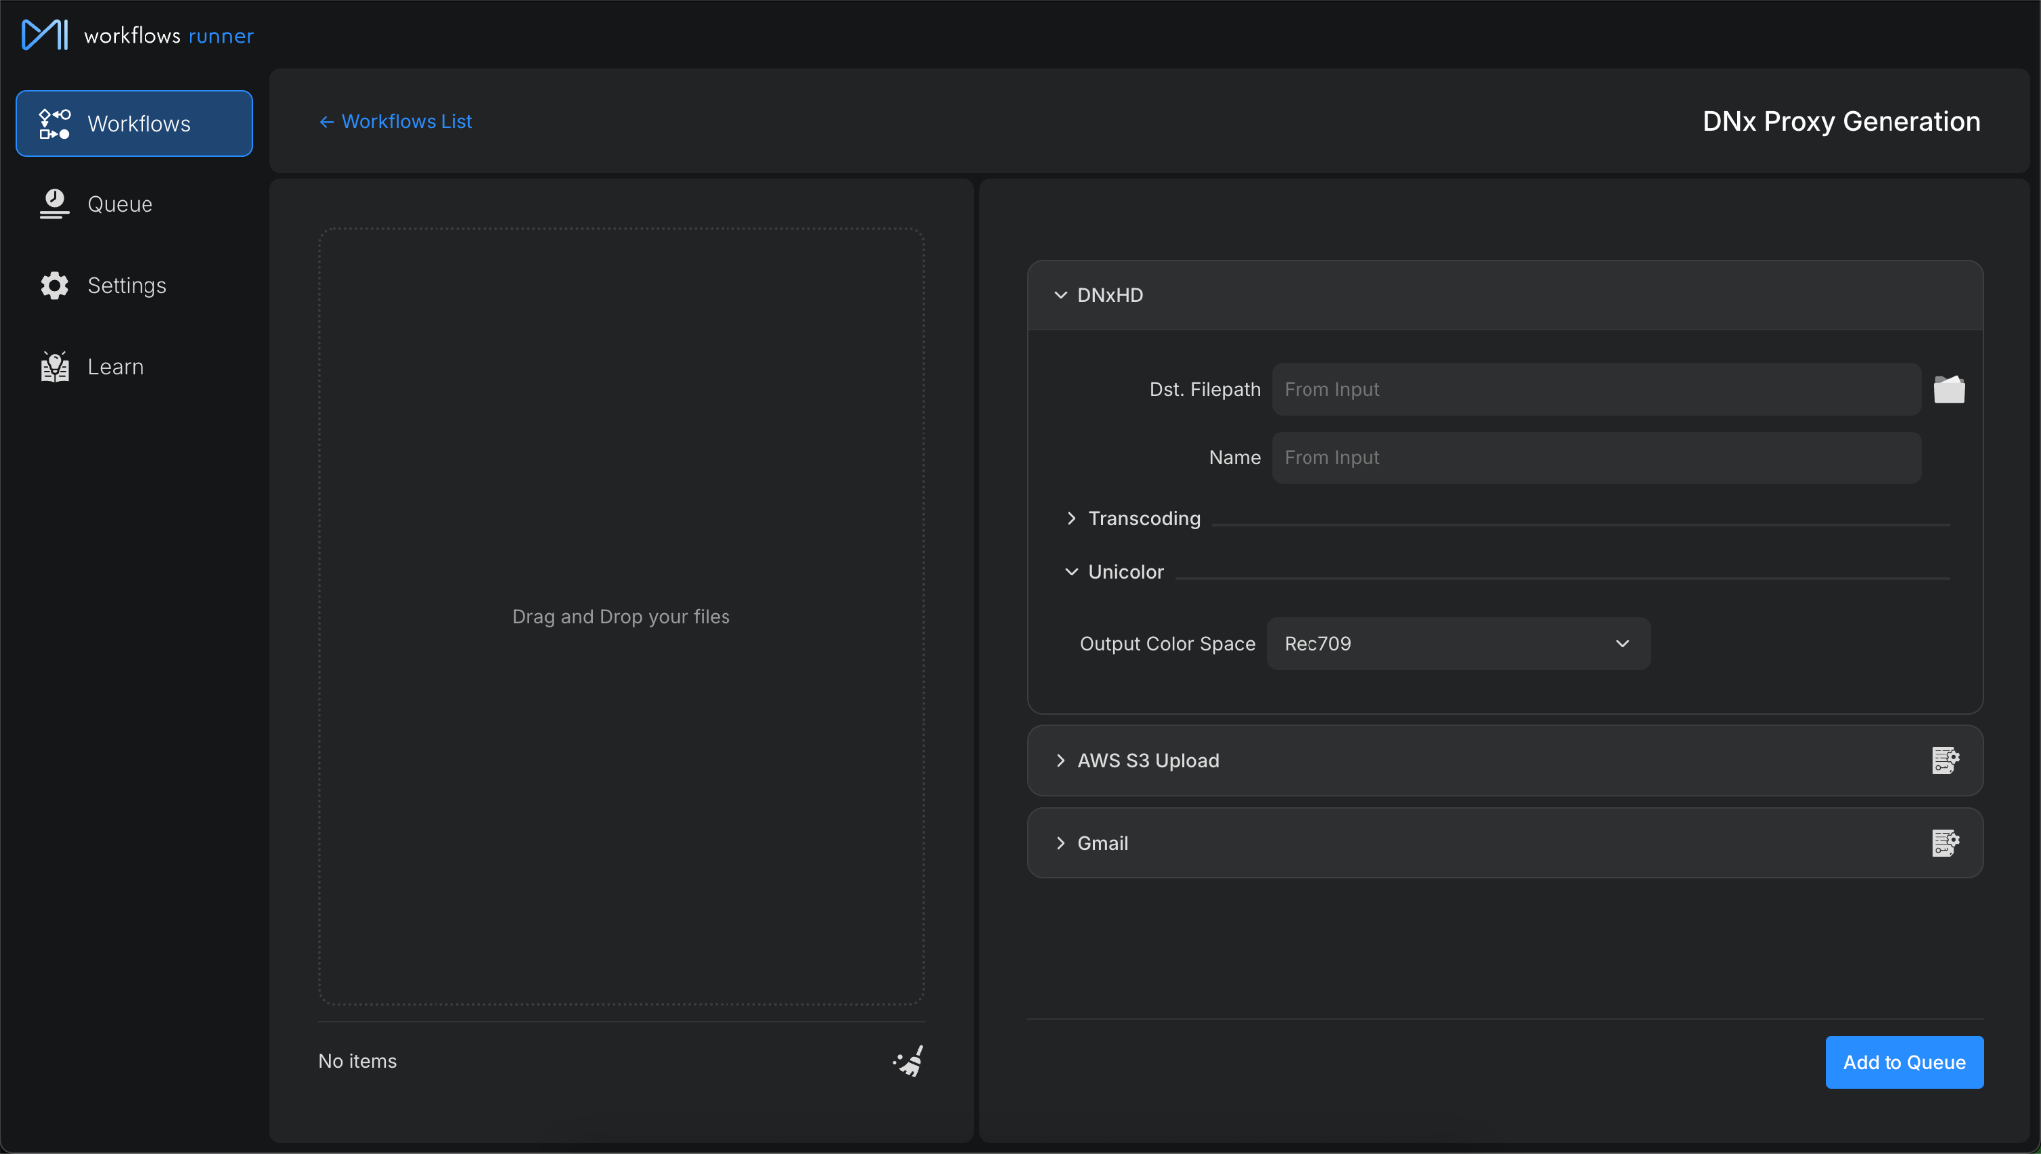2041x1154 pixels.
Task: Click the Workflows sidebar icon
Action: [55, 124]
